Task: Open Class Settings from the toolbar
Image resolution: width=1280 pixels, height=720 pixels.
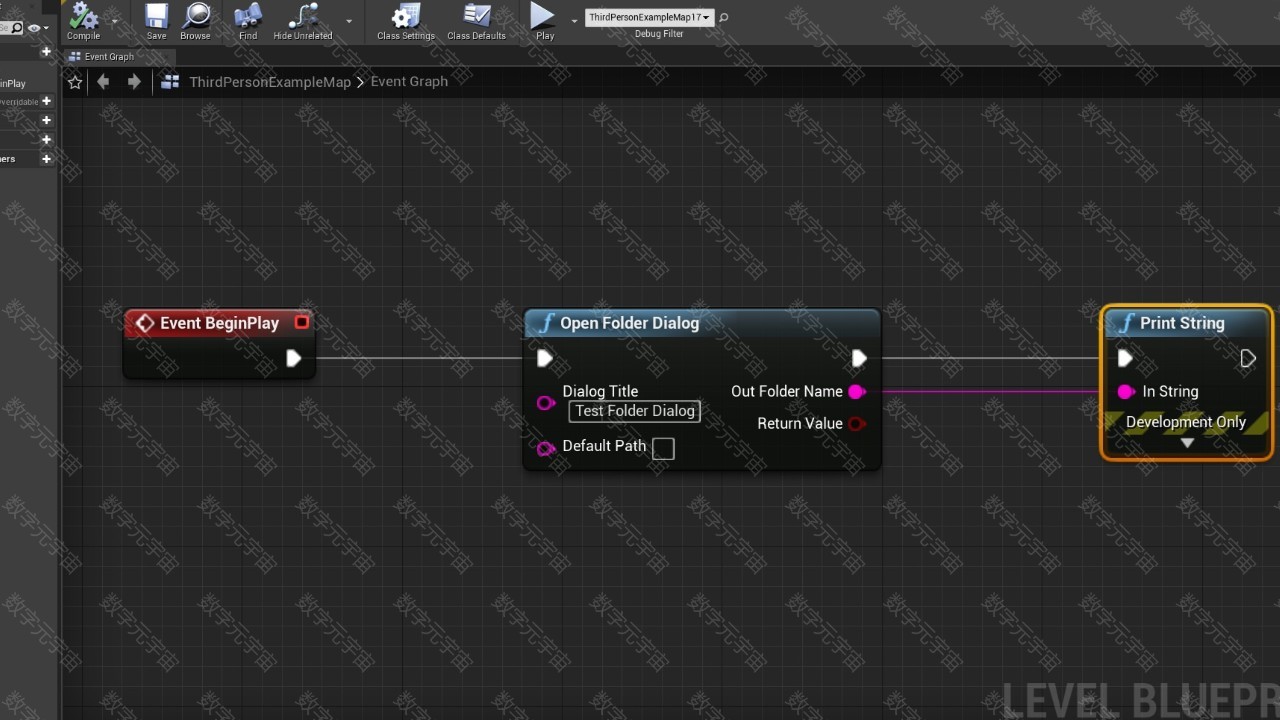Action: click(405, 17)
